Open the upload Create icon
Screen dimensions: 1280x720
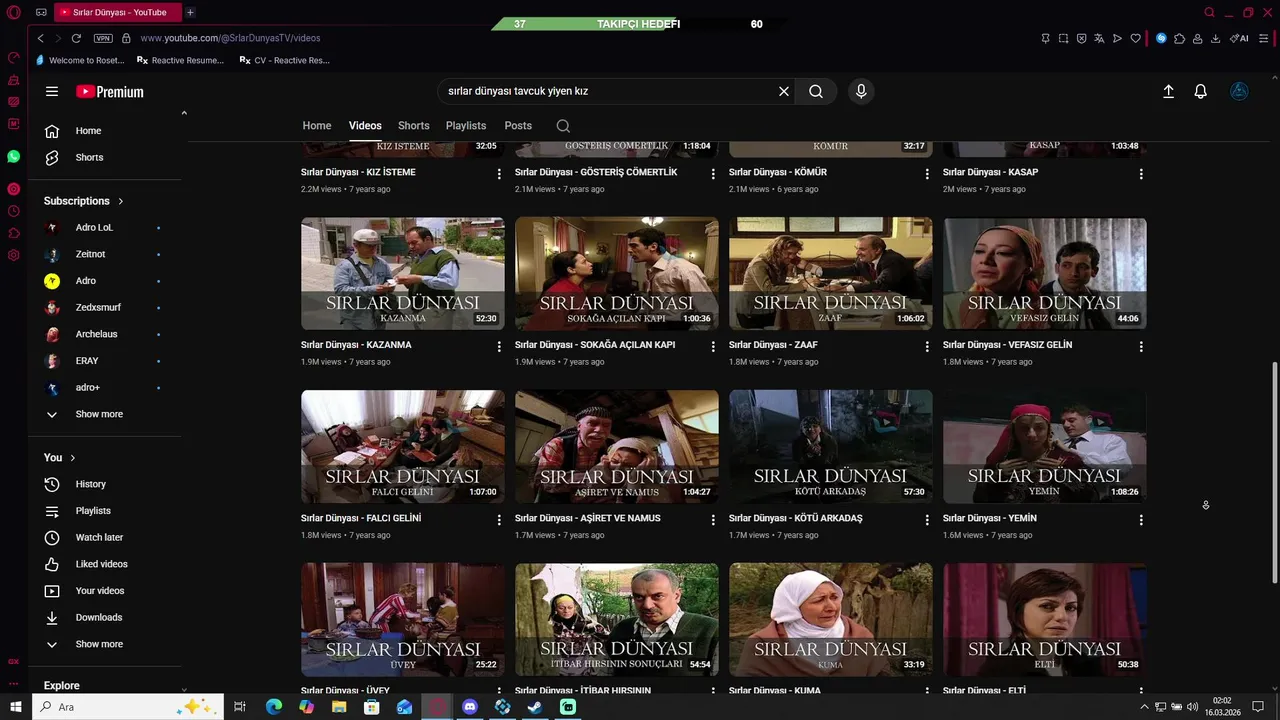[1168, 91]
